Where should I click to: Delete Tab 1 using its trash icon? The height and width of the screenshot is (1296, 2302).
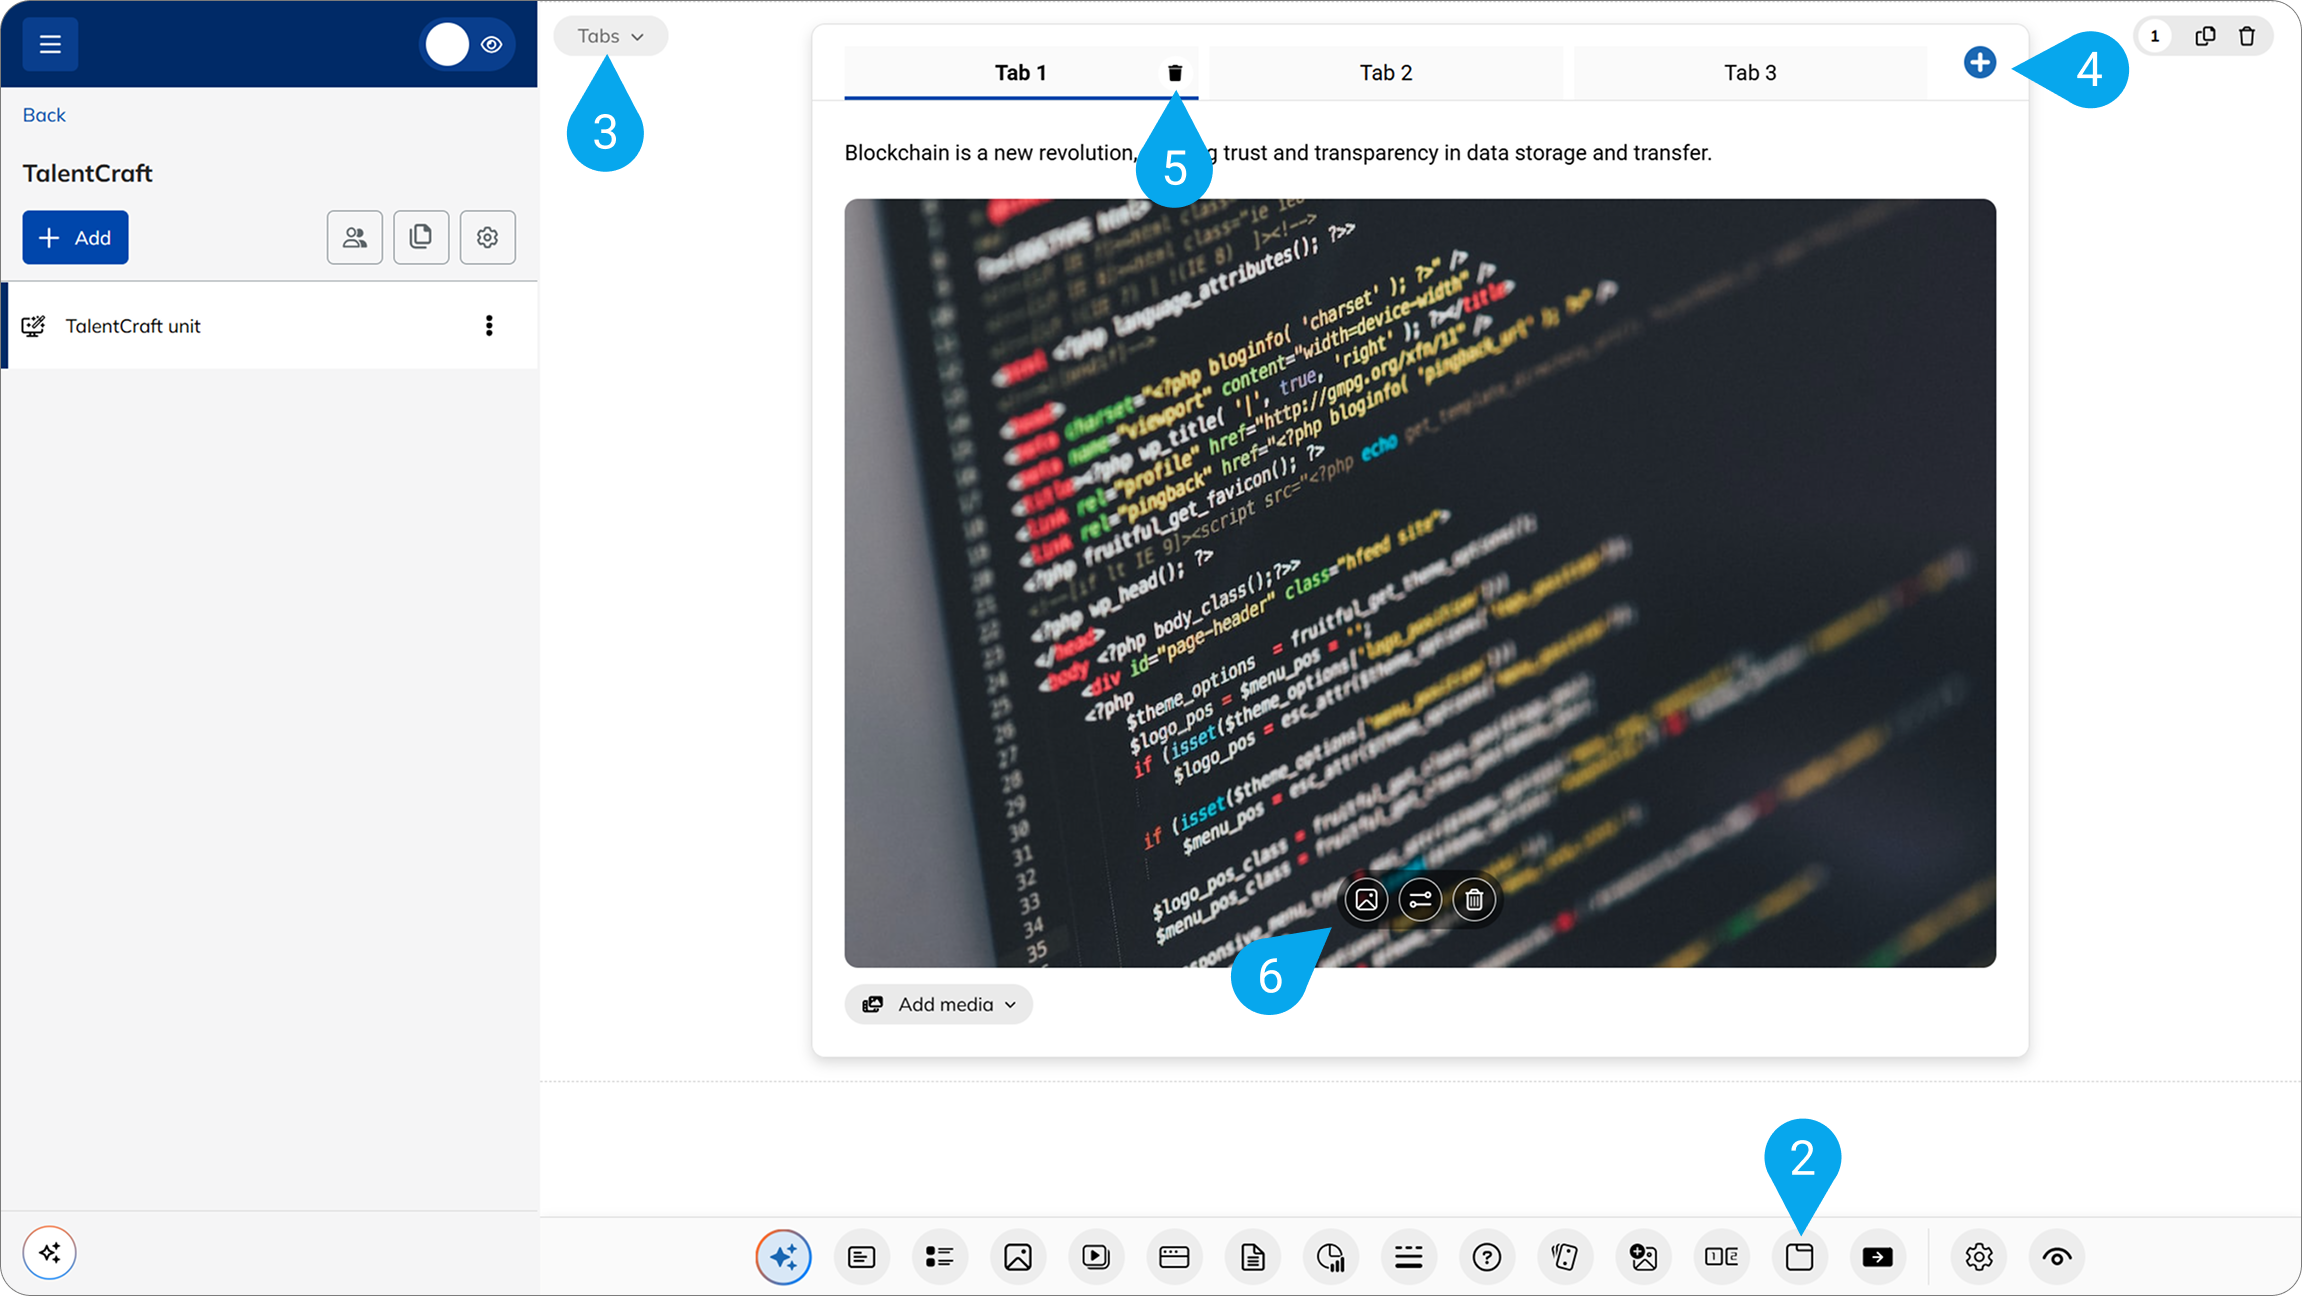pyautogui.click(x=1175, y=73)
